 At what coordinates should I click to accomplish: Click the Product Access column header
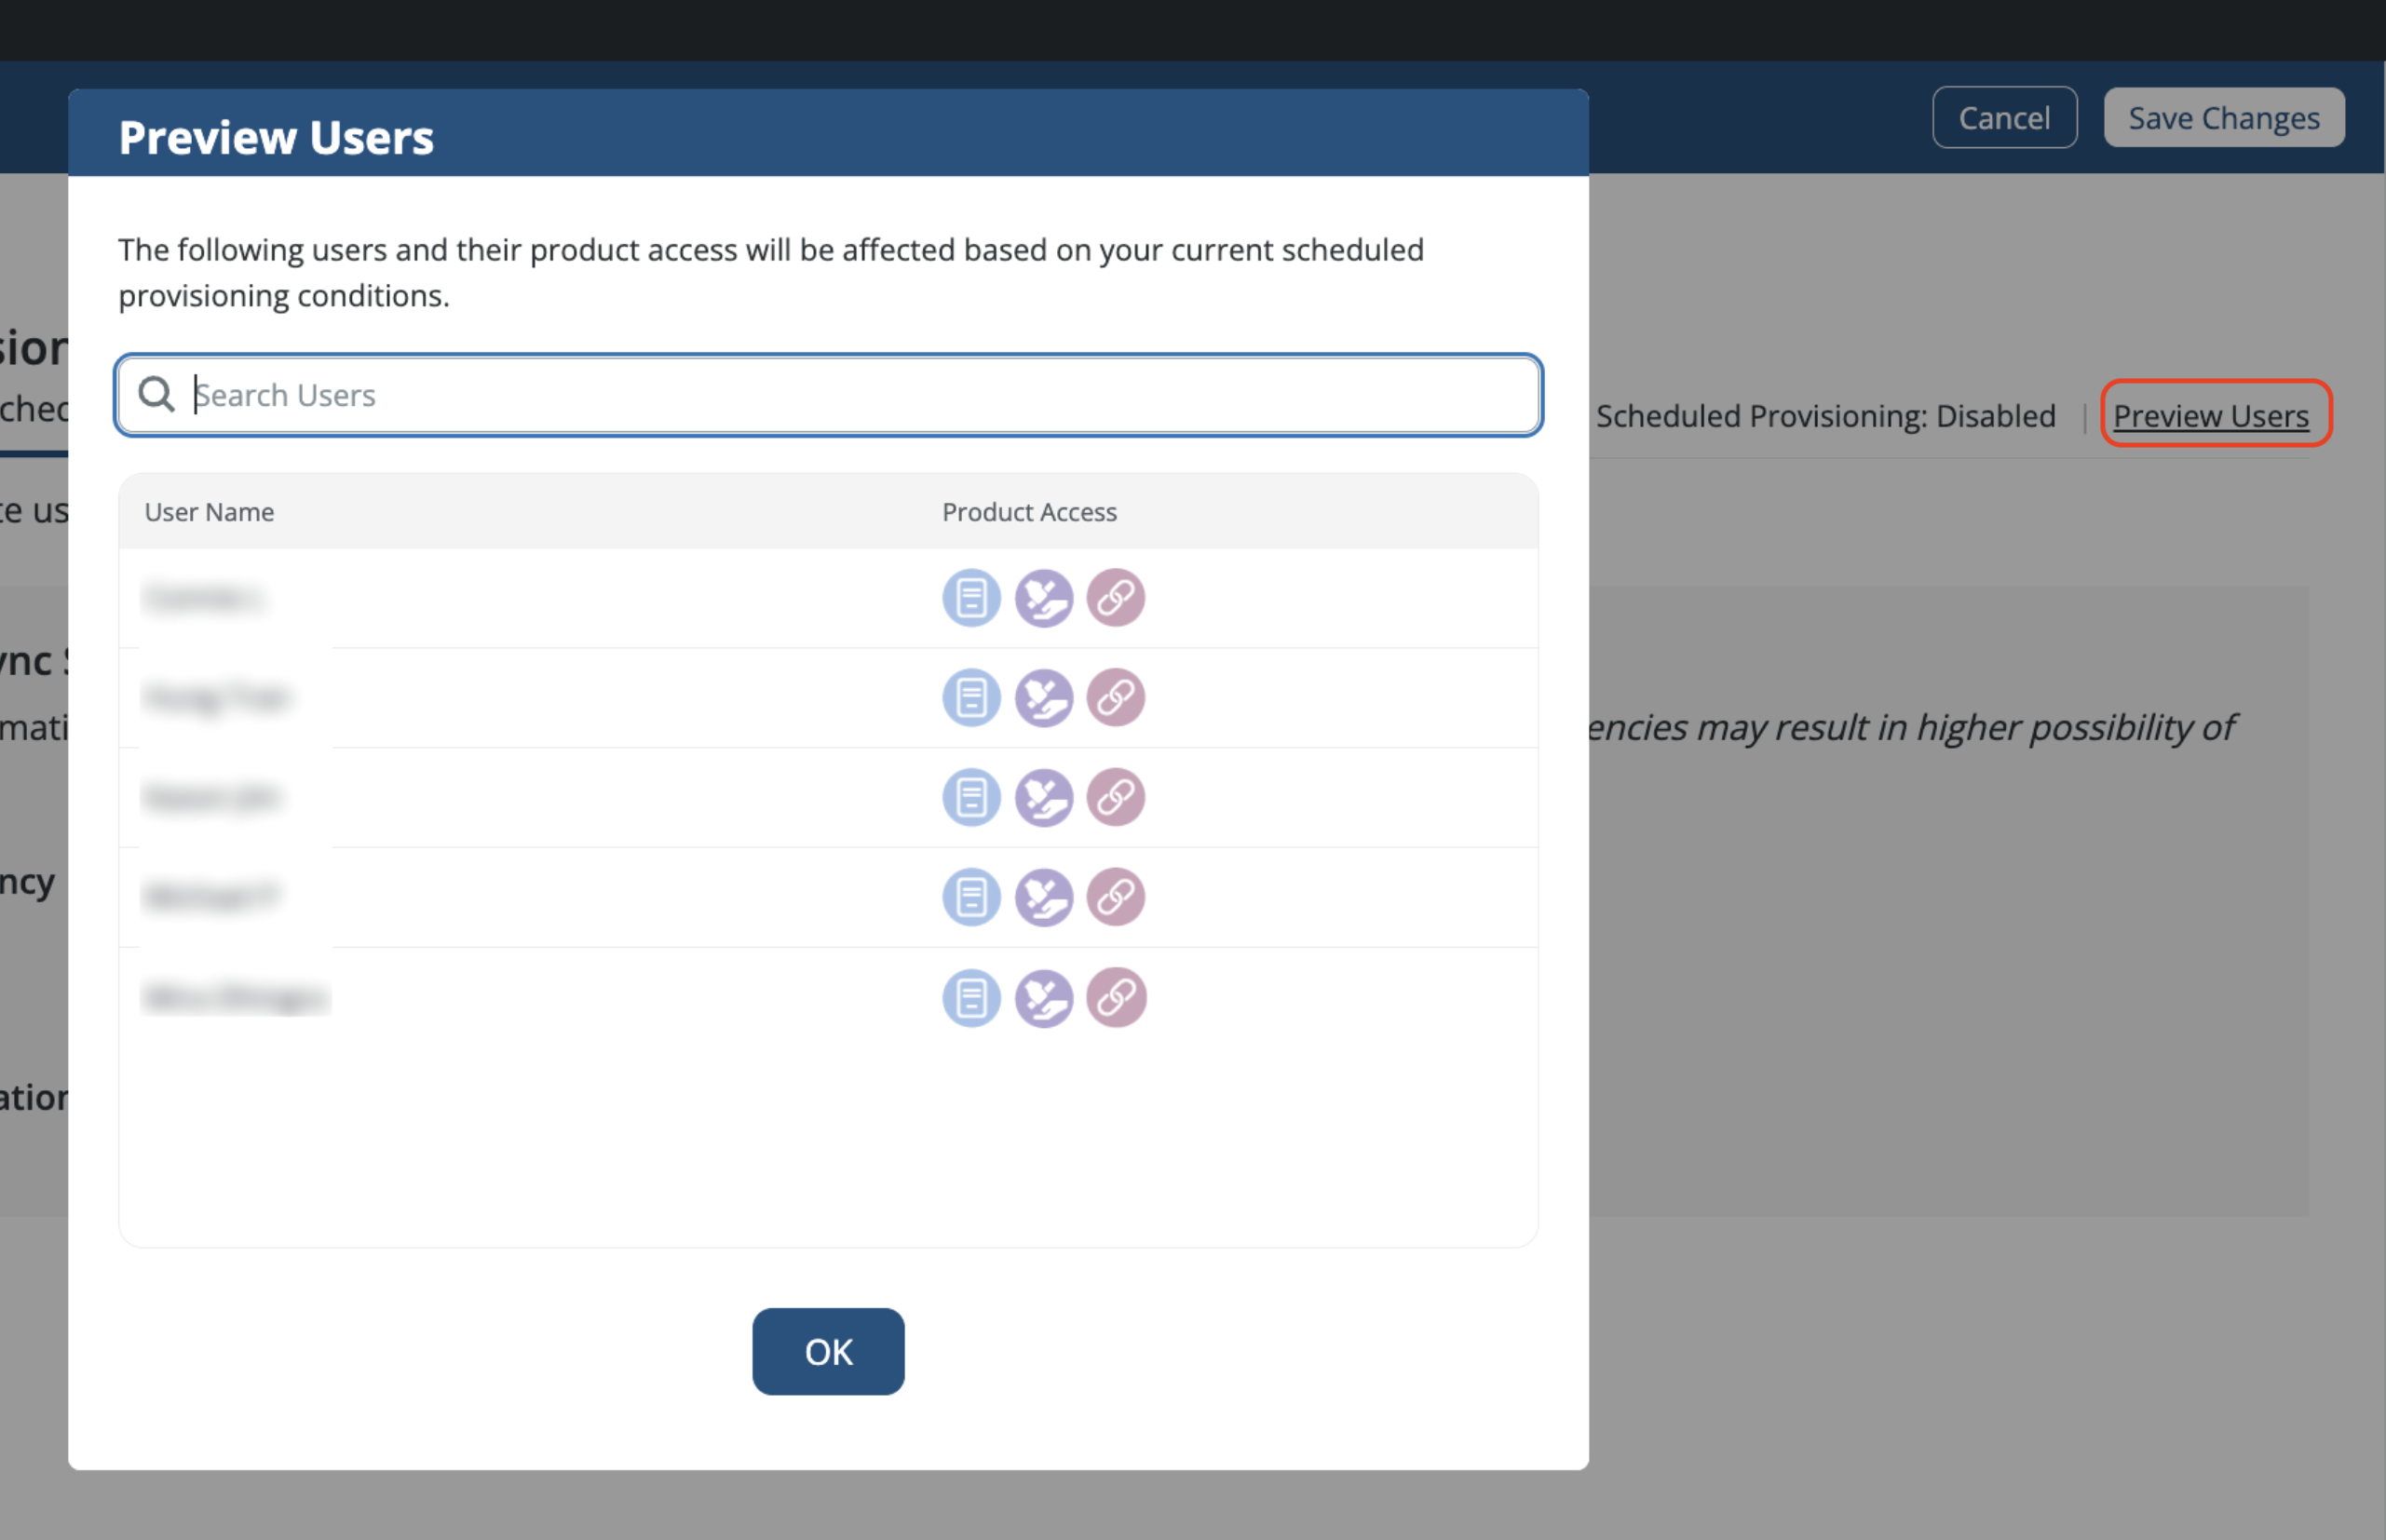[1029, 512]
